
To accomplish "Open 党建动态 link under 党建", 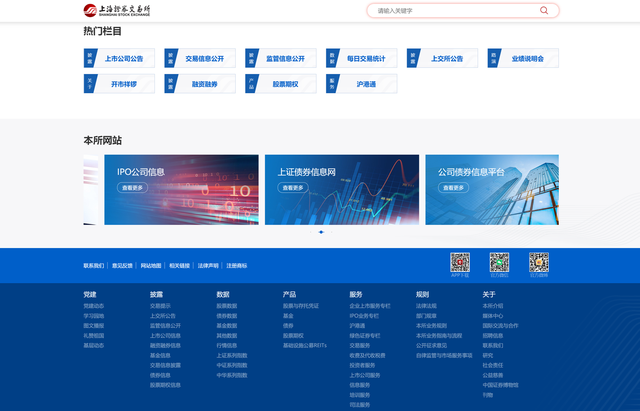I will [x=94, y=306].
